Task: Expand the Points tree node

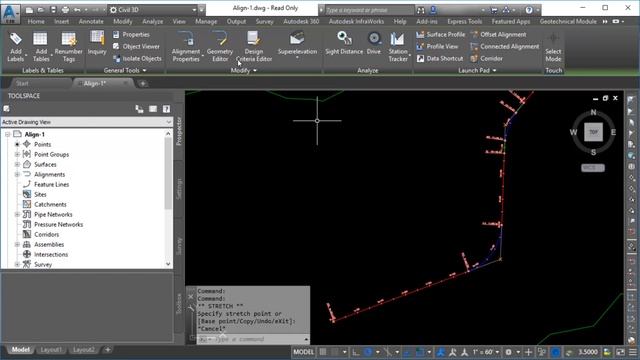Action: [17, 144]
